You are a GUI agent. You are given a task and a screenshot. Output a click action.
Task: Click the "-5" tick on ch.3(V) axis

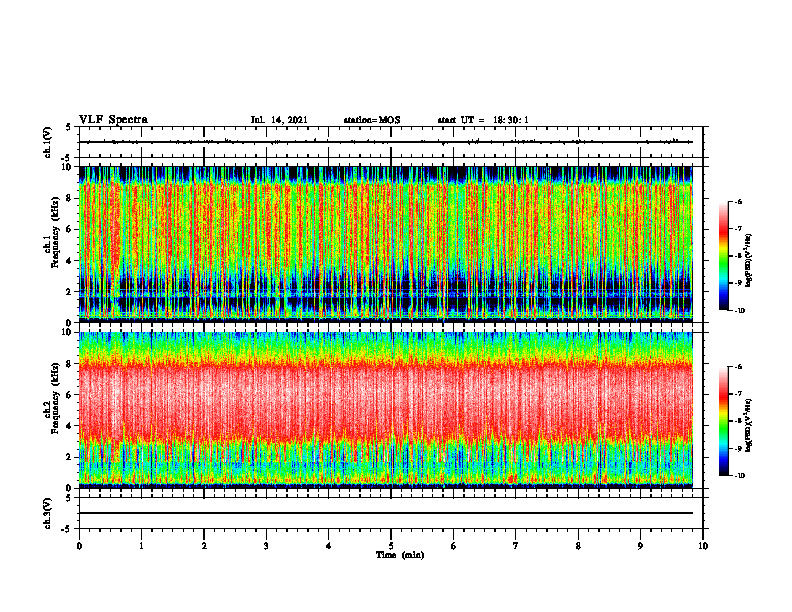[66, 529]
